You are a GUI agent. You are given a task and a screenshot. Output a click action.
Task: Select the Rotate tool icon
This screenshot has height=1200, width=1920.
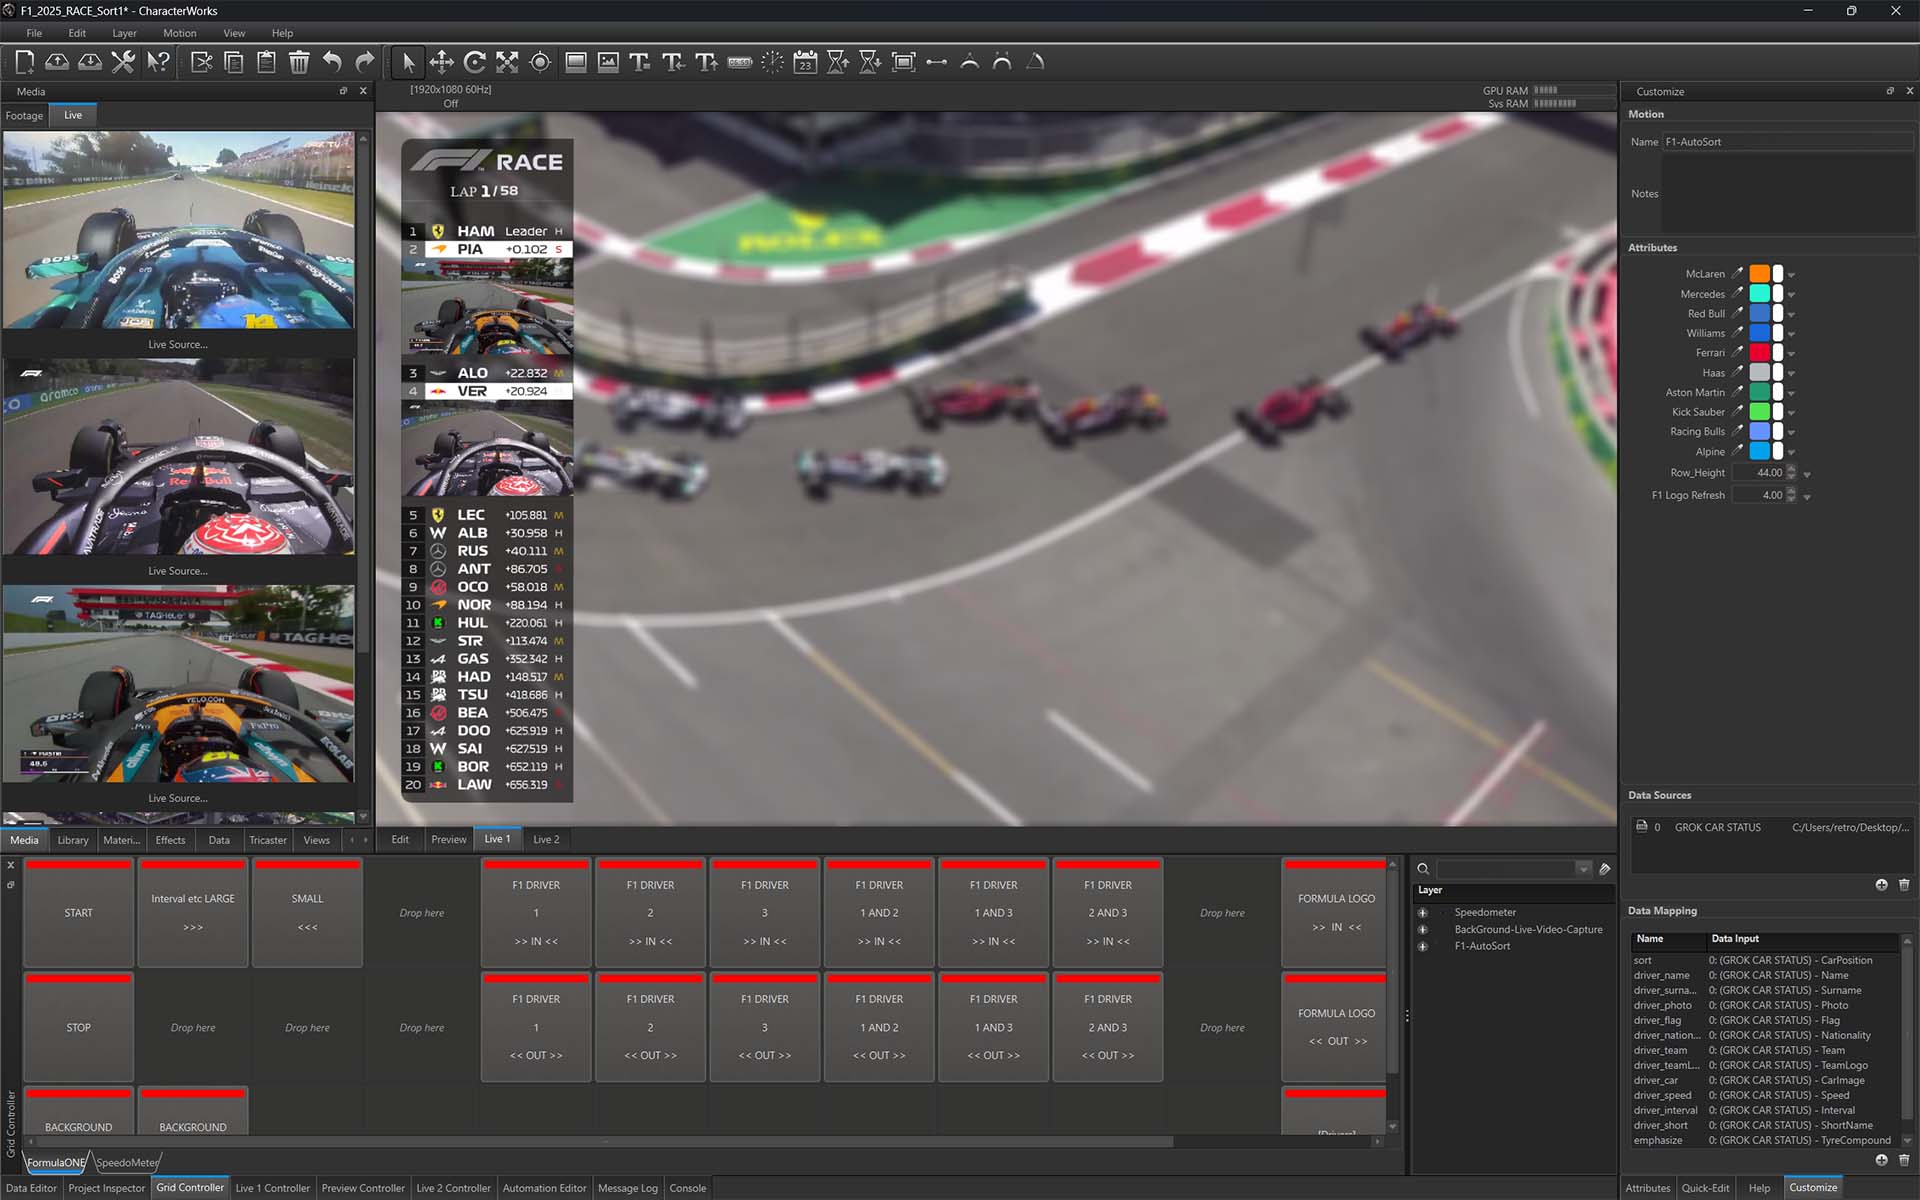click(x=475, y=62)
